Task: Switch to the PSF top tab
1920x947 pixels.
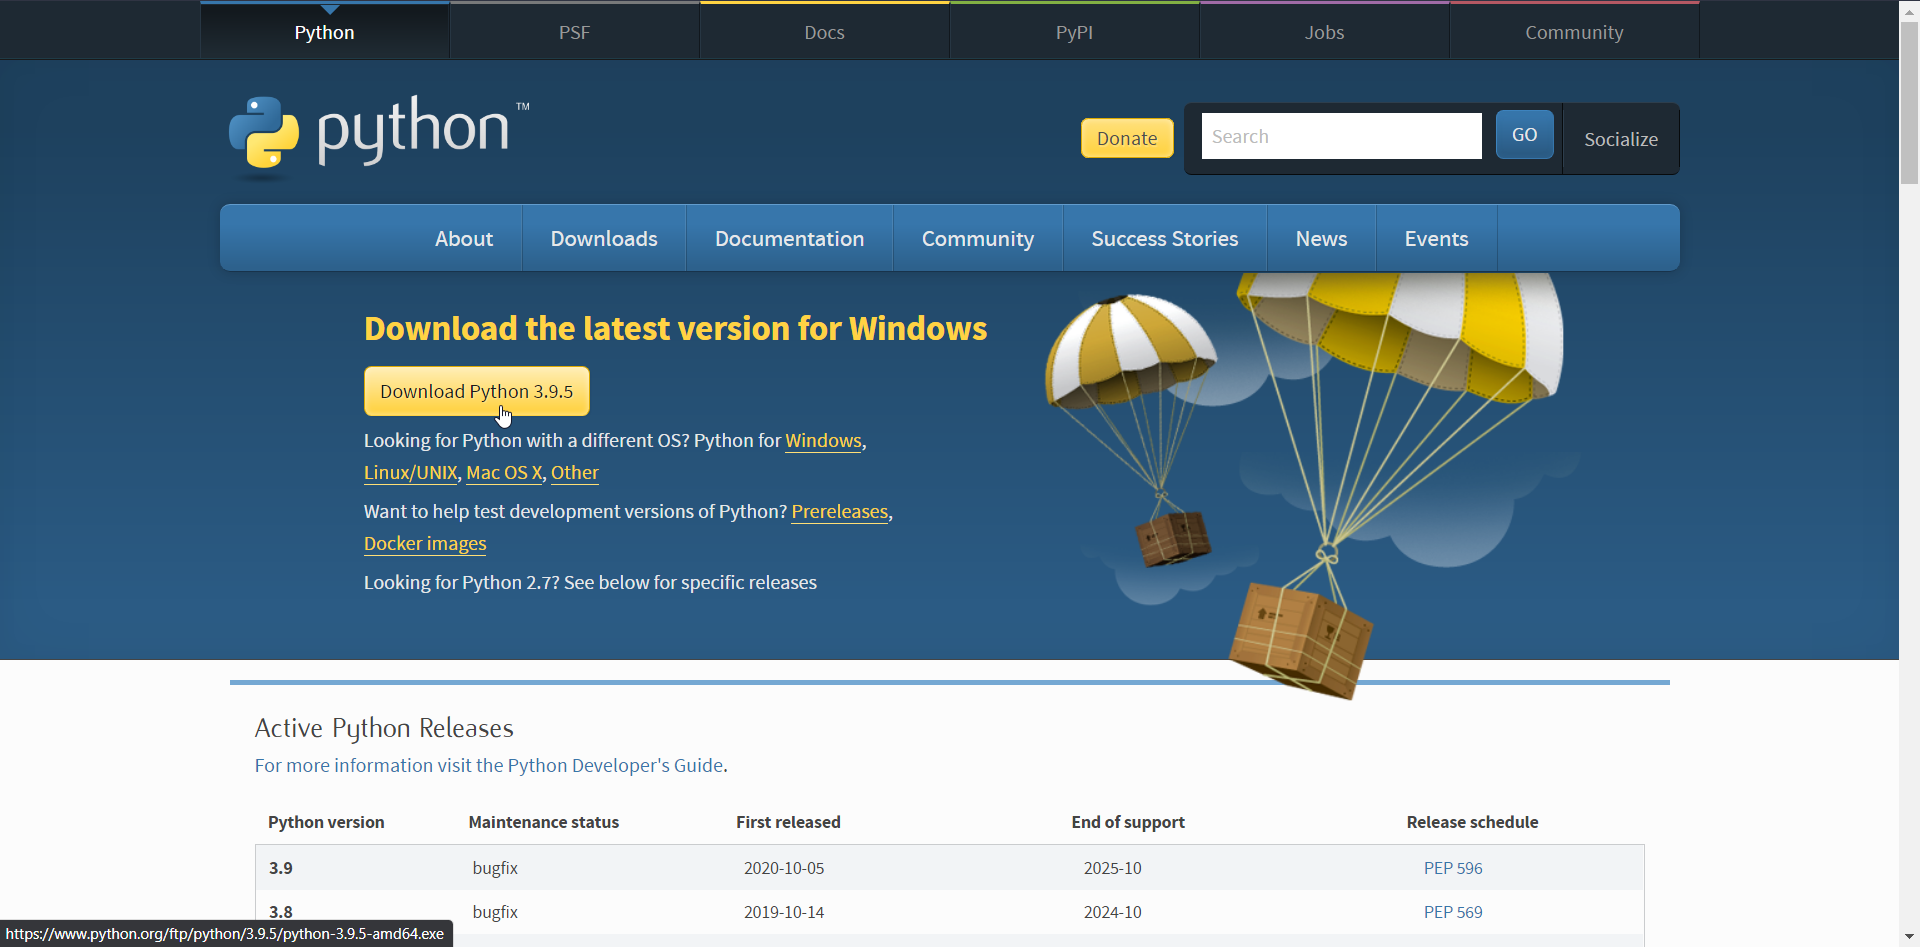Action: pos(575,32)
